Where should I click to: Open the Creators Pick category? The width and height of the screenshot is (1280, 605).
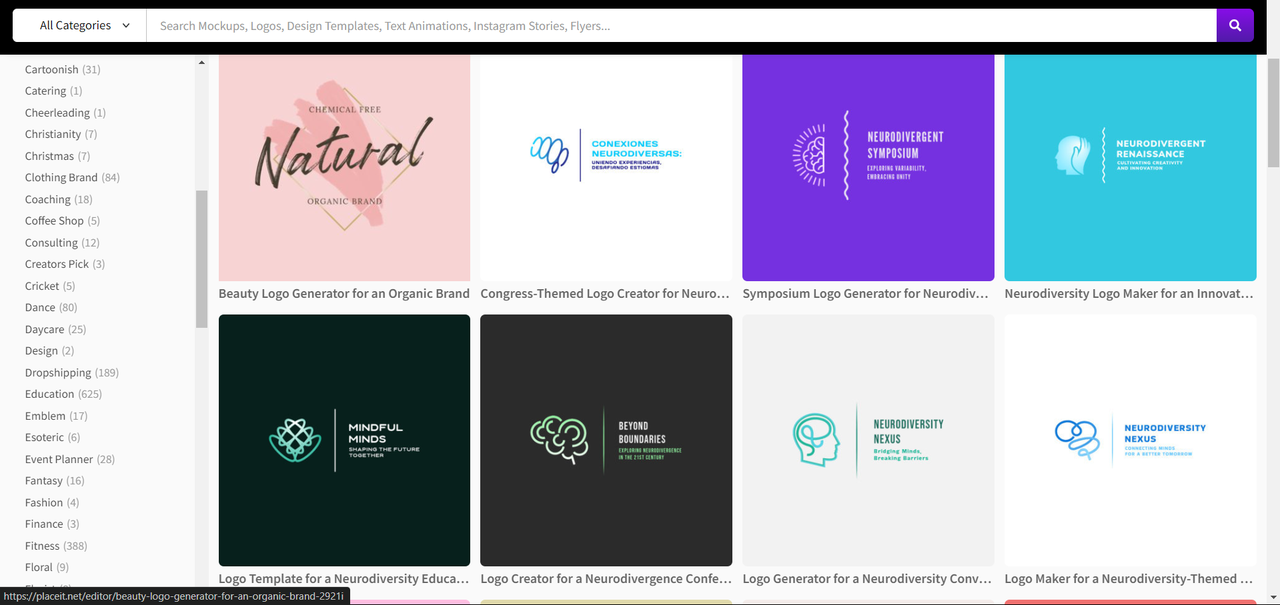[65, 264]
